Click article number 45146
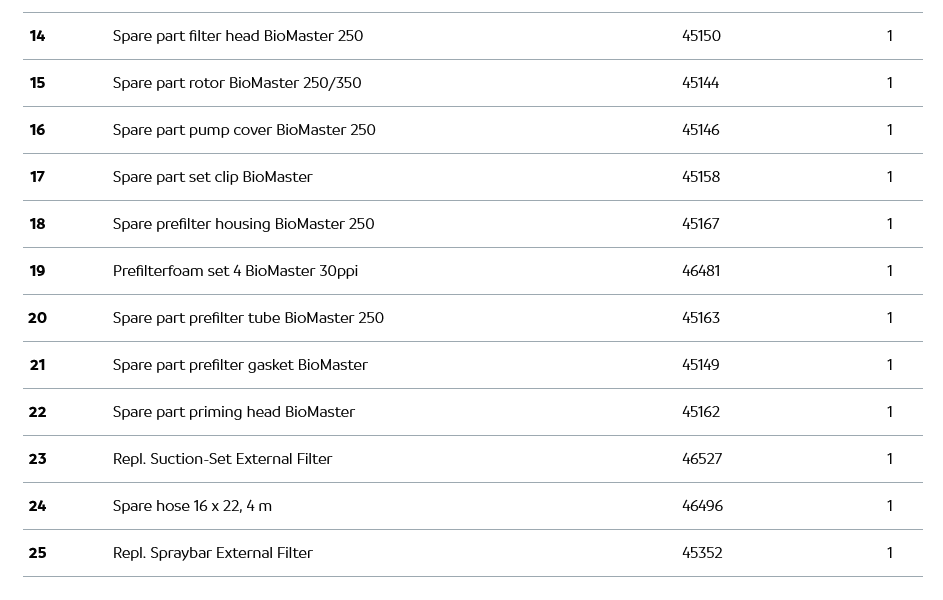This screenshot has height=600, width=943. click(700, 130)
